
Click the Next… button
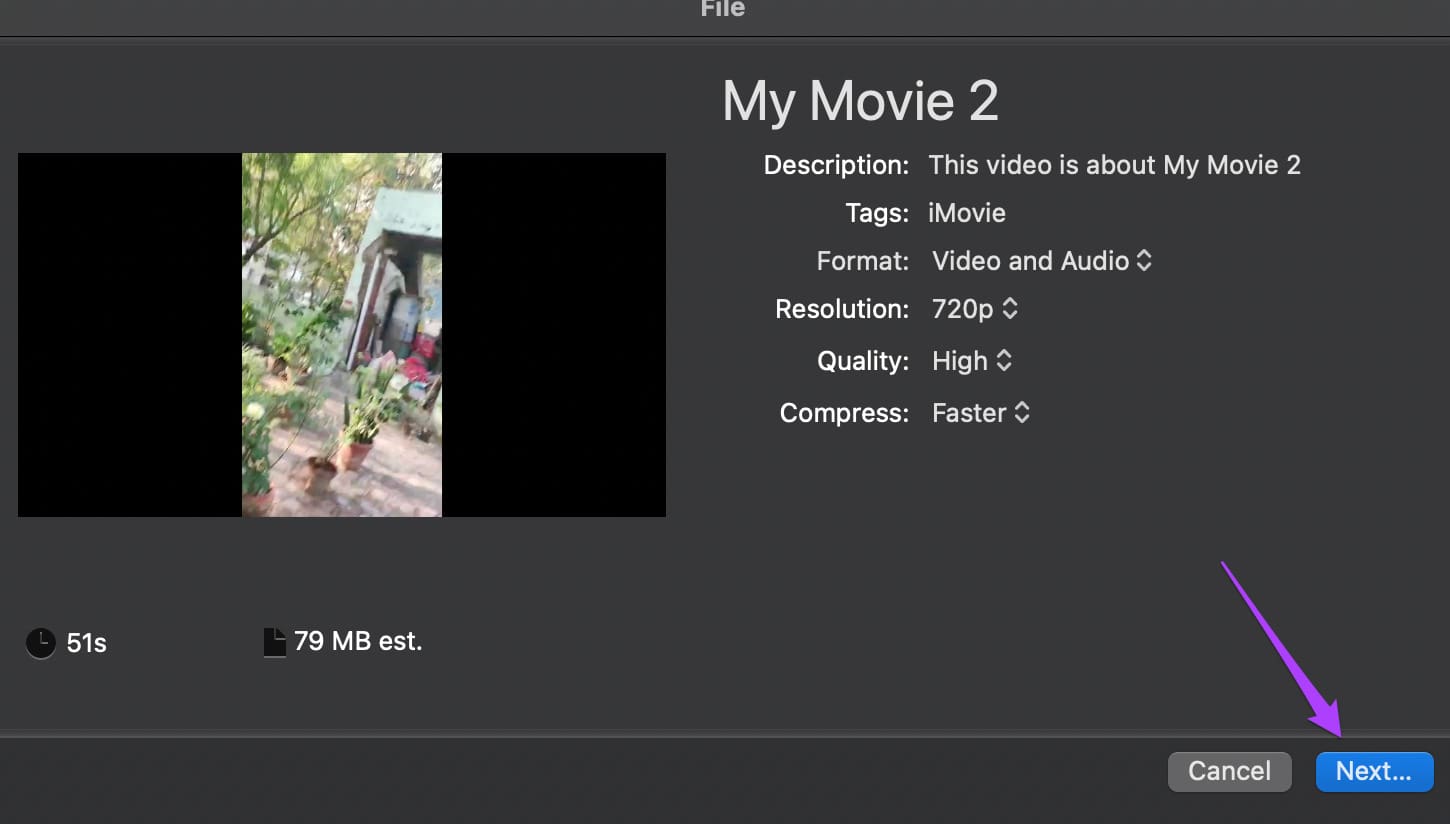point(1374,771)
